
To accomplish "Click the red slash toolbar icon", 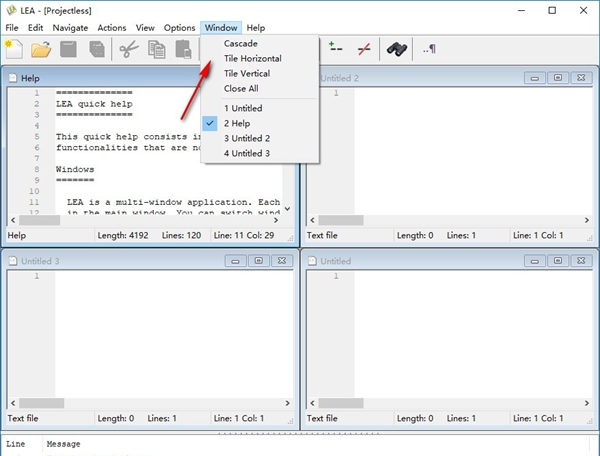I will [364, 49].
